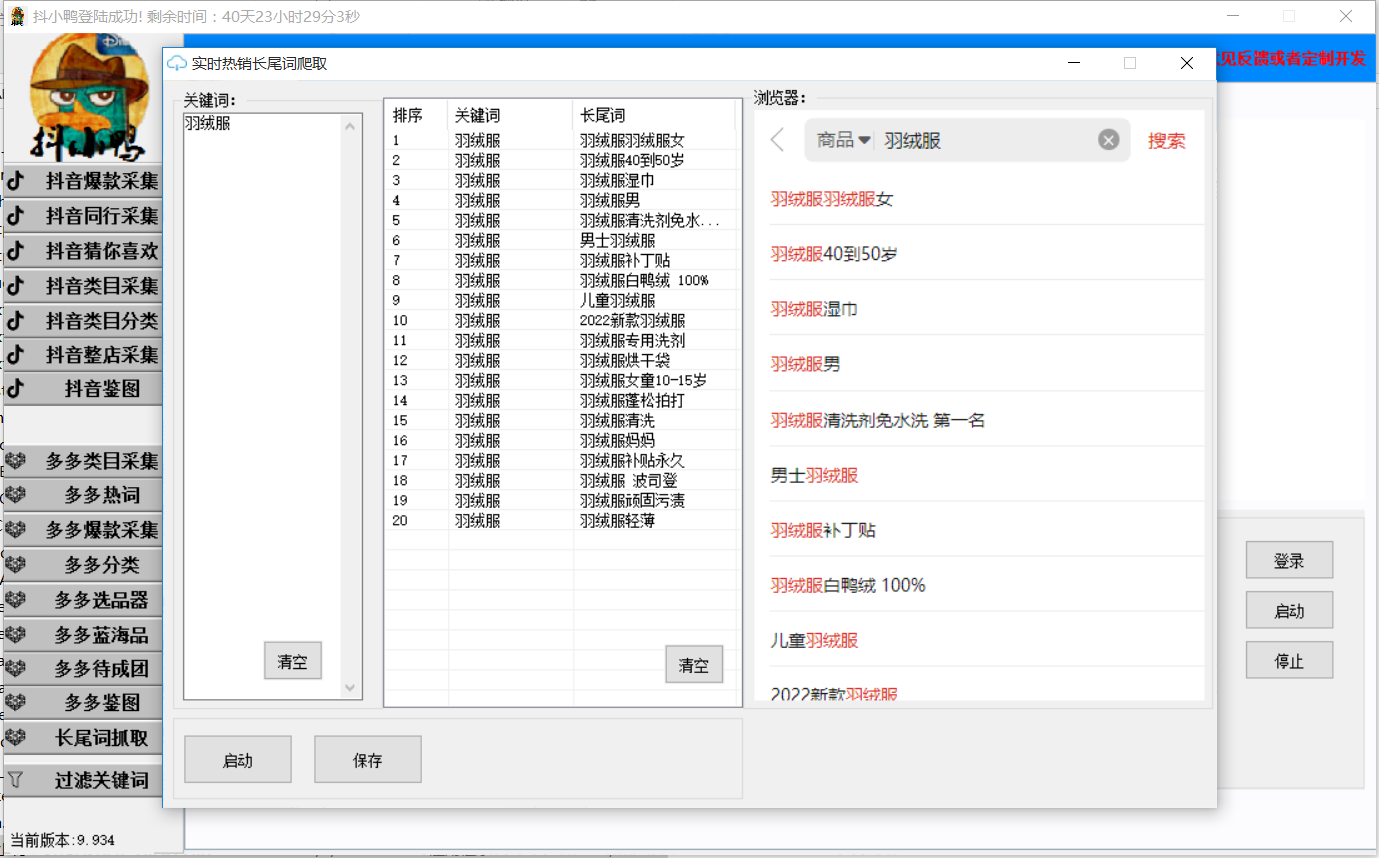Click the heart icon beside 多多热词
The image size is (1379, 858).
(x=15, y=495)
